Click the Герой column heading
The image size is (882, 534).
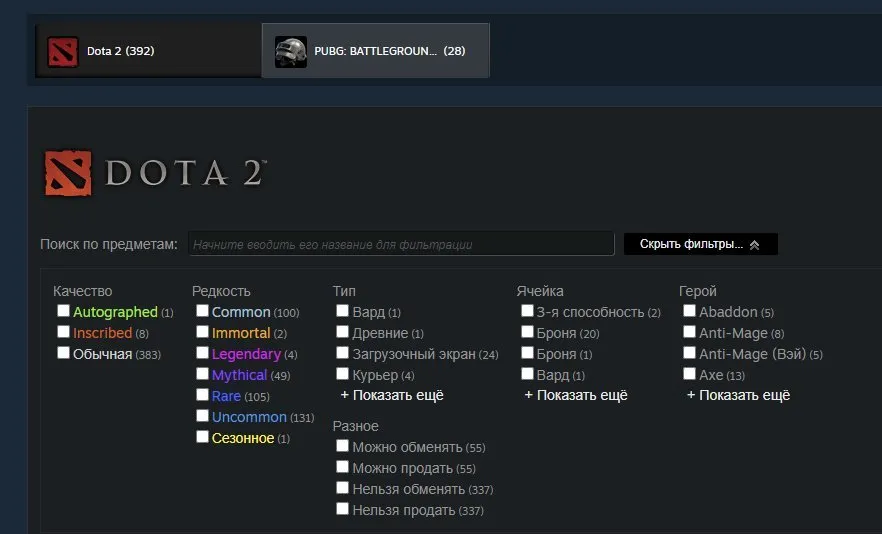[x=698, y=291]
